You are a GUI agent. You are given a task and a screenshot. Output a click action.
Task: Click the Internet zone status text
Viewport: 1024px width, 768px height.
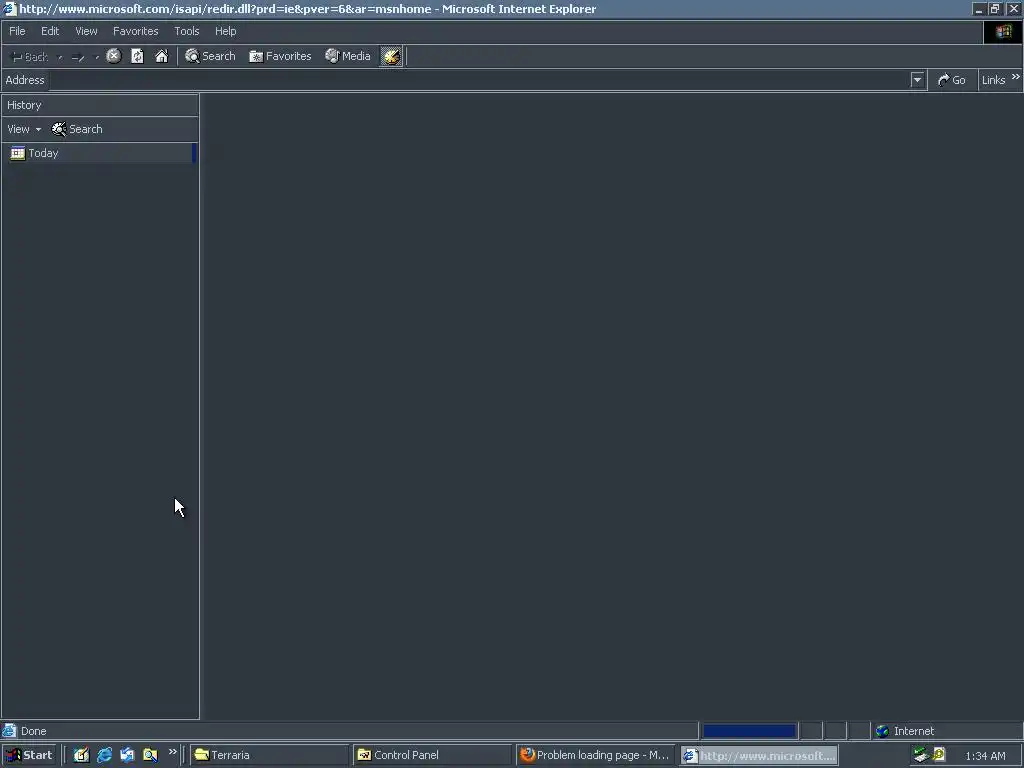[914, 731]
